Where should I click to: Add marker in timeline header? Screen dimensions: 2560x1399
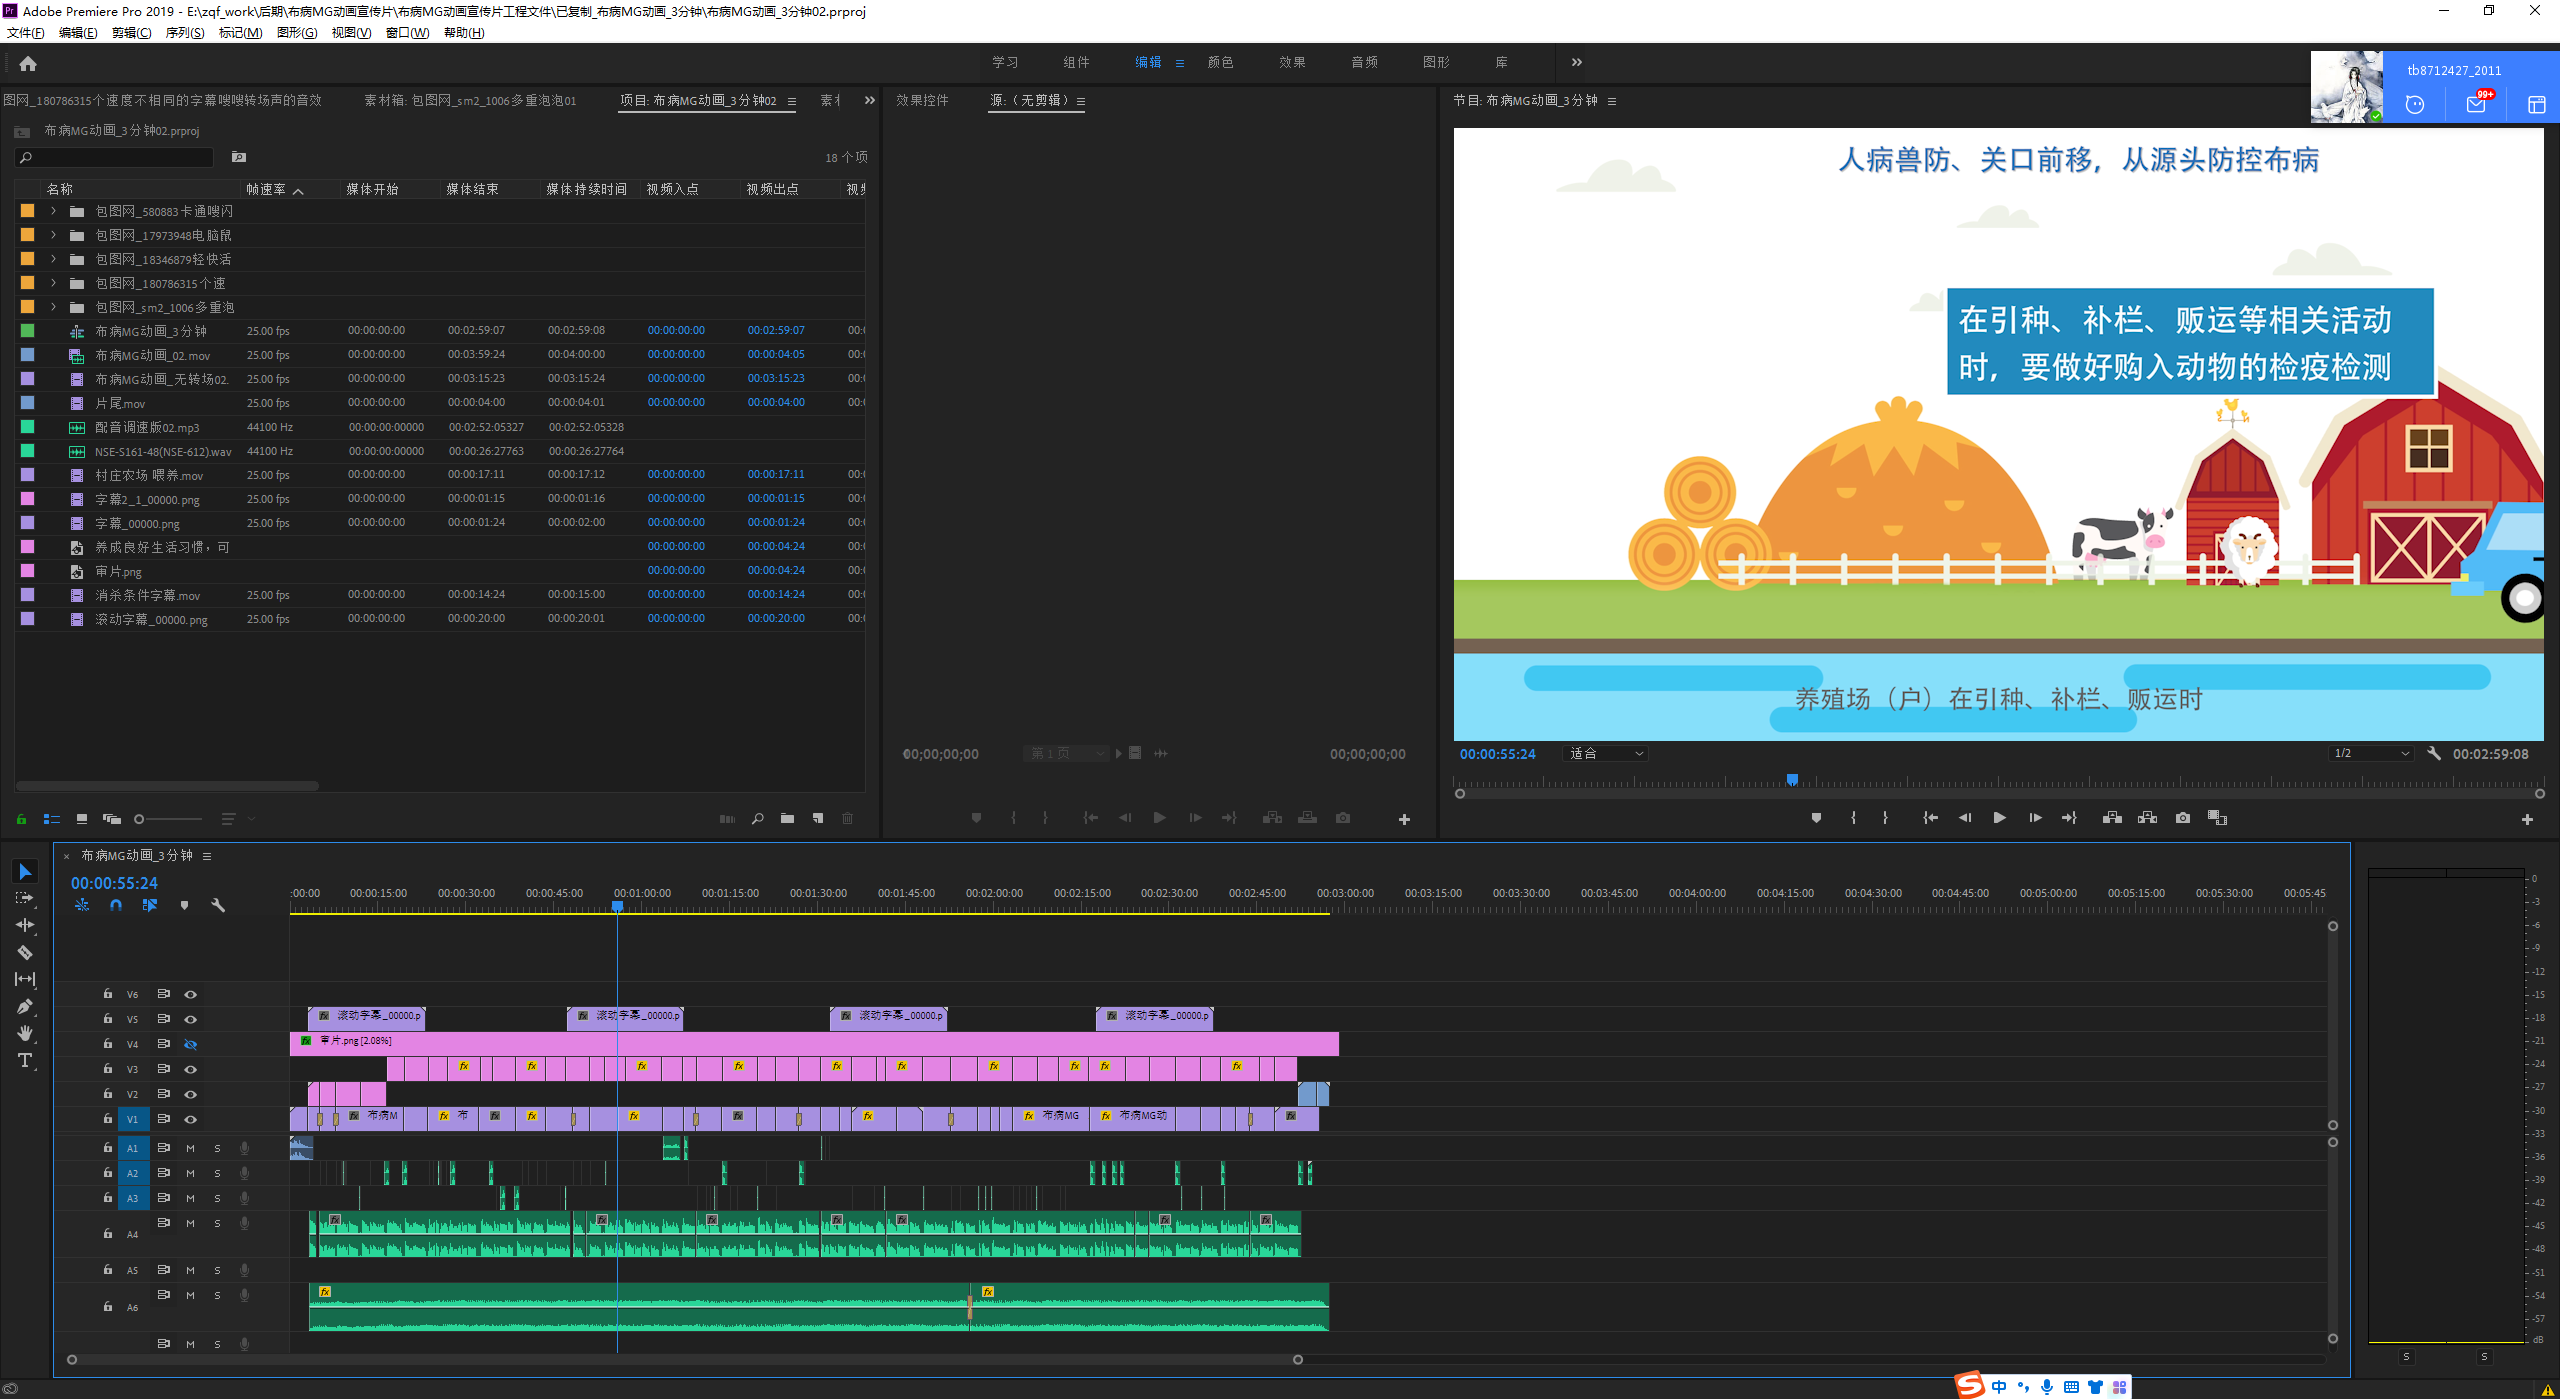point(184,905)
